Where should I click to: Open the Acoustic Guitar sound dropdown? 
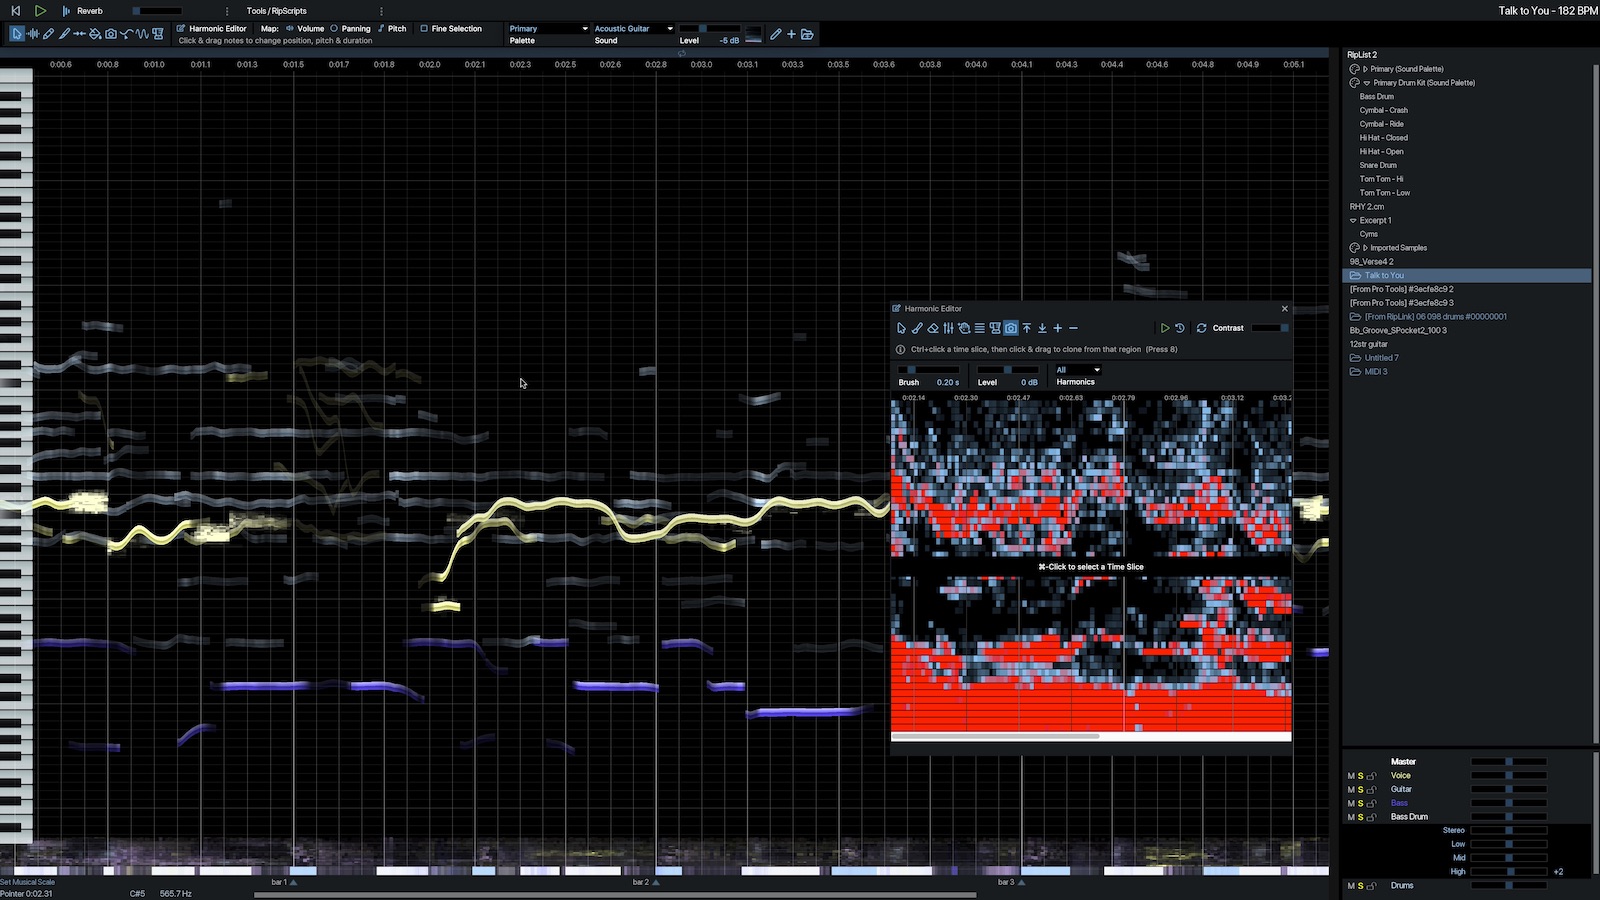(x=632, y=28)
